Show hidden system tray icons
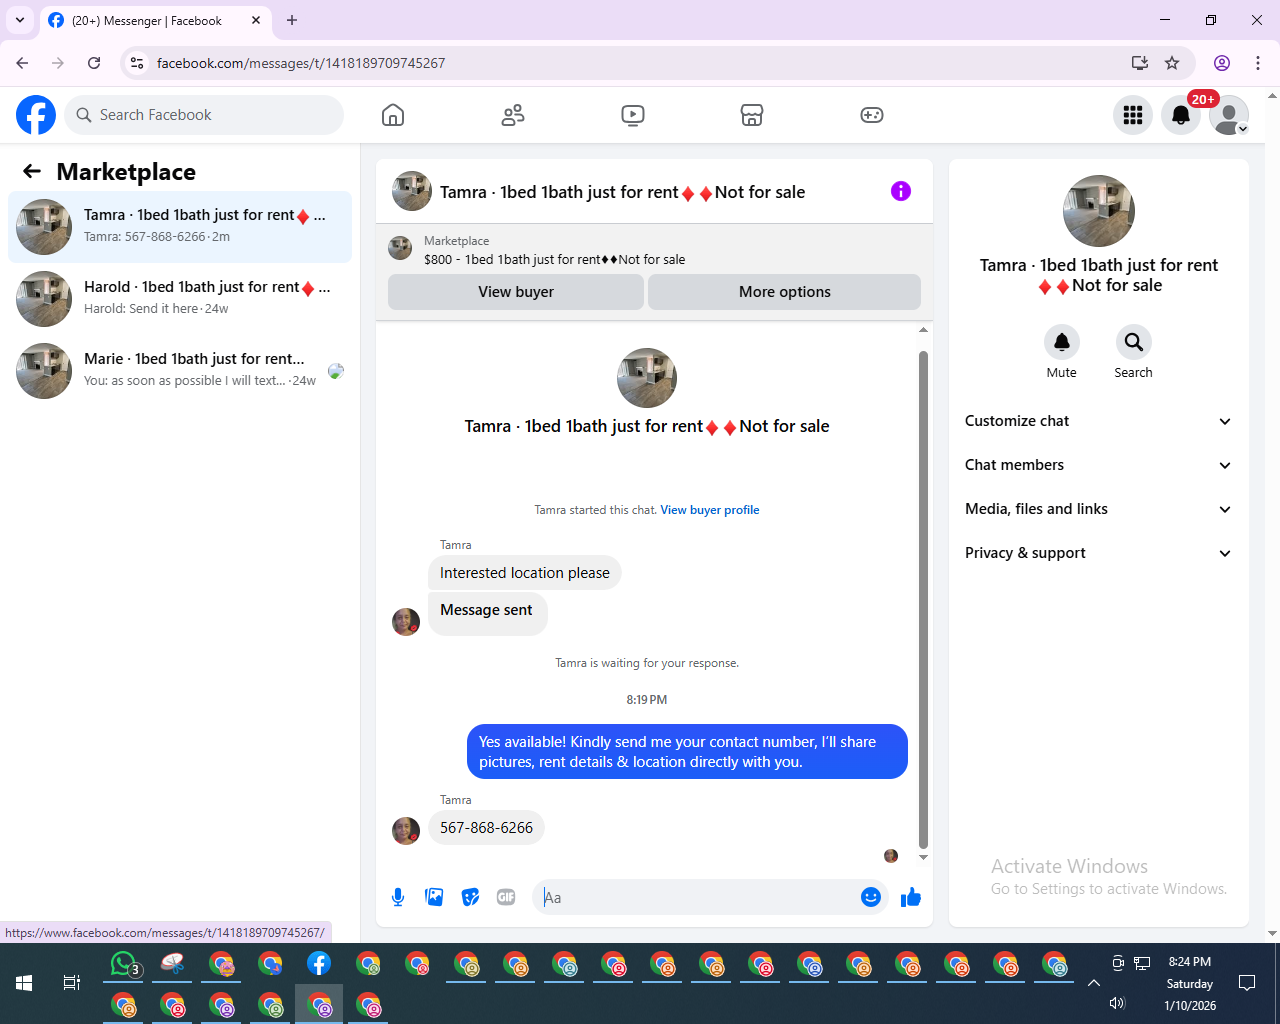This screenshot has width=1280, height=1024. [x=1094, y=983]
